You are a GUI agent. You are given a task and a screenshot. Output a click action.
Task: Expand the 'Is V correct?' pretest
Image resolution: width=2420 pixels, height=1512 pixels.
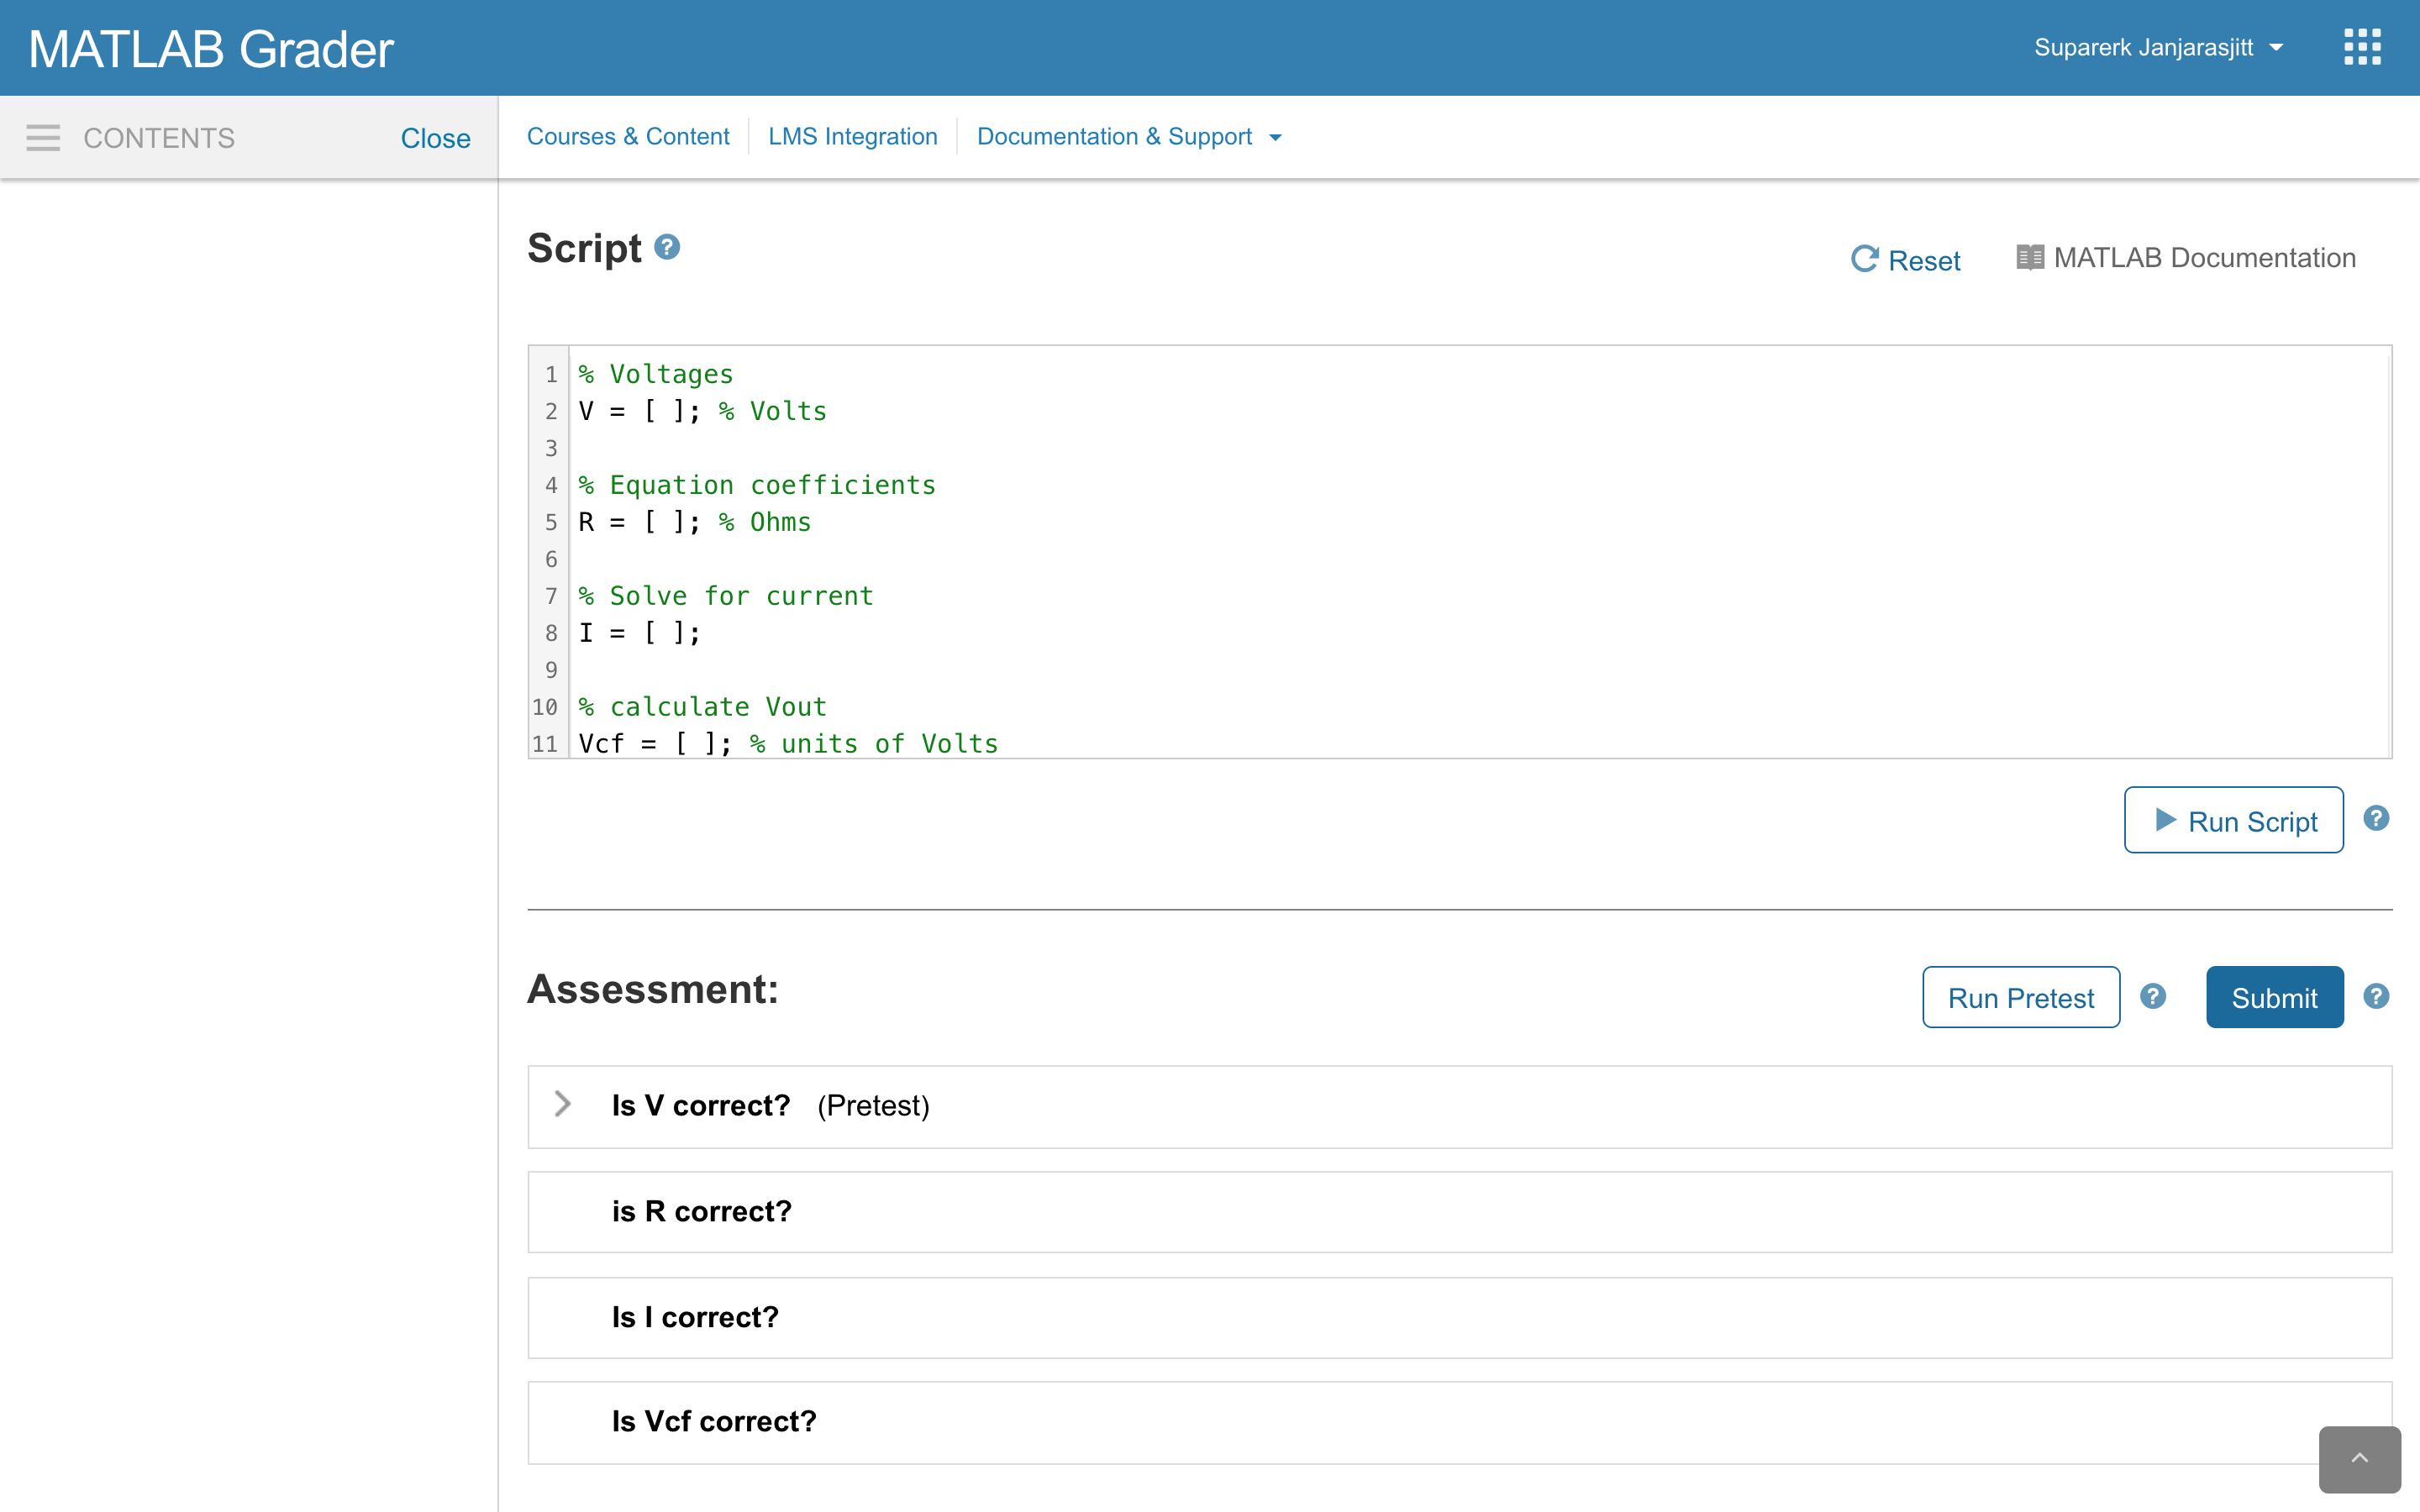[563, 1104]
